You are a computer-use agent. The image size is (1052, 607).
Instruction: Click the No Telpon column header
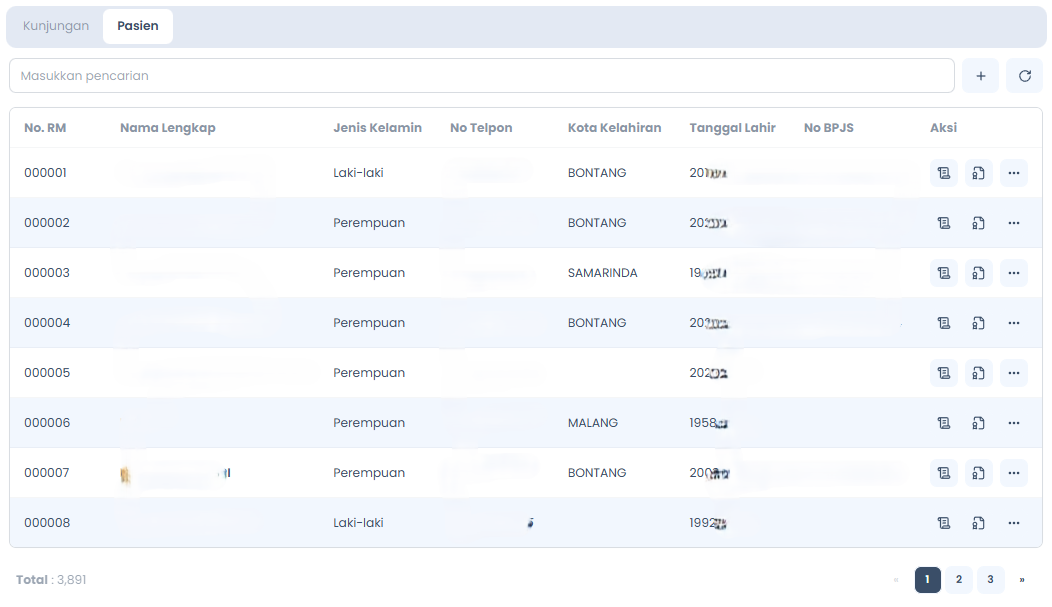click(481, 128)
